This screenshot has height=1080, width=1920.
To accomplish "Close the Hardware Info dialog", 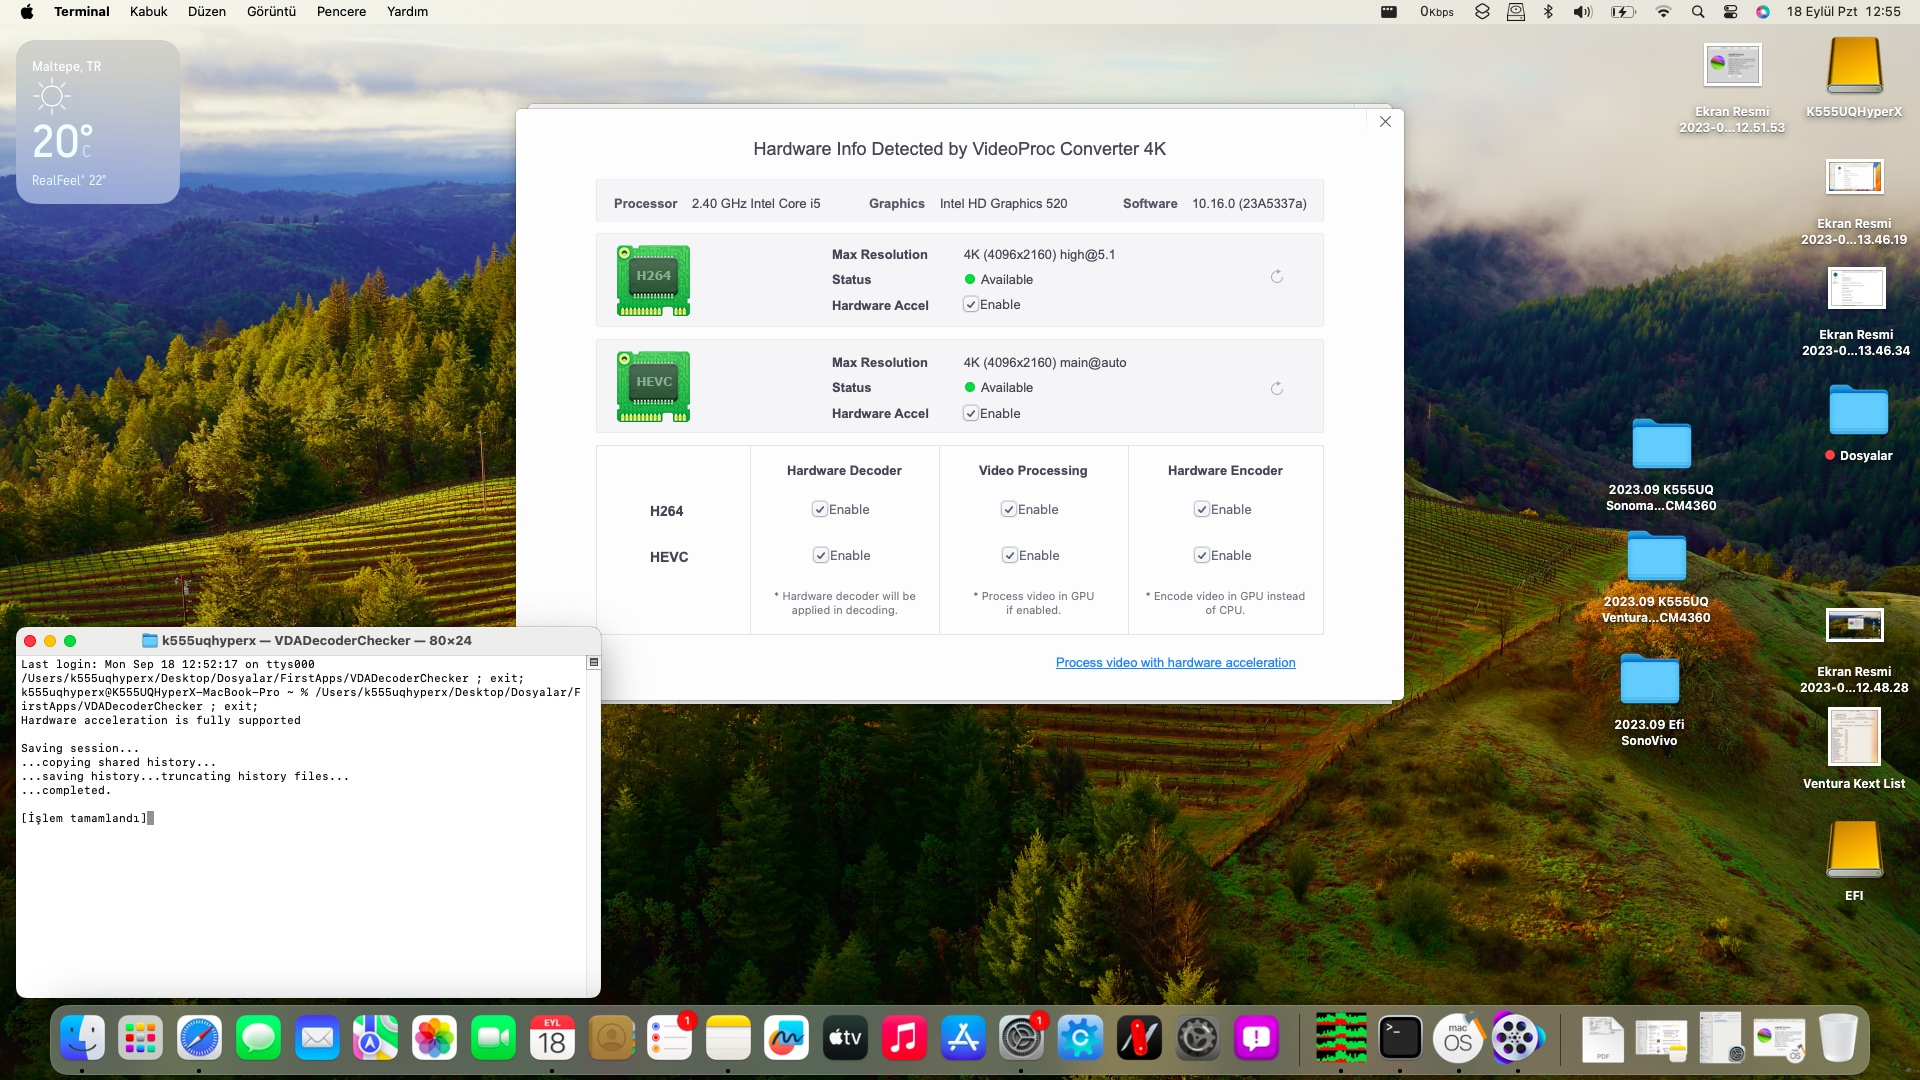I will click(x=1385, y=122).
